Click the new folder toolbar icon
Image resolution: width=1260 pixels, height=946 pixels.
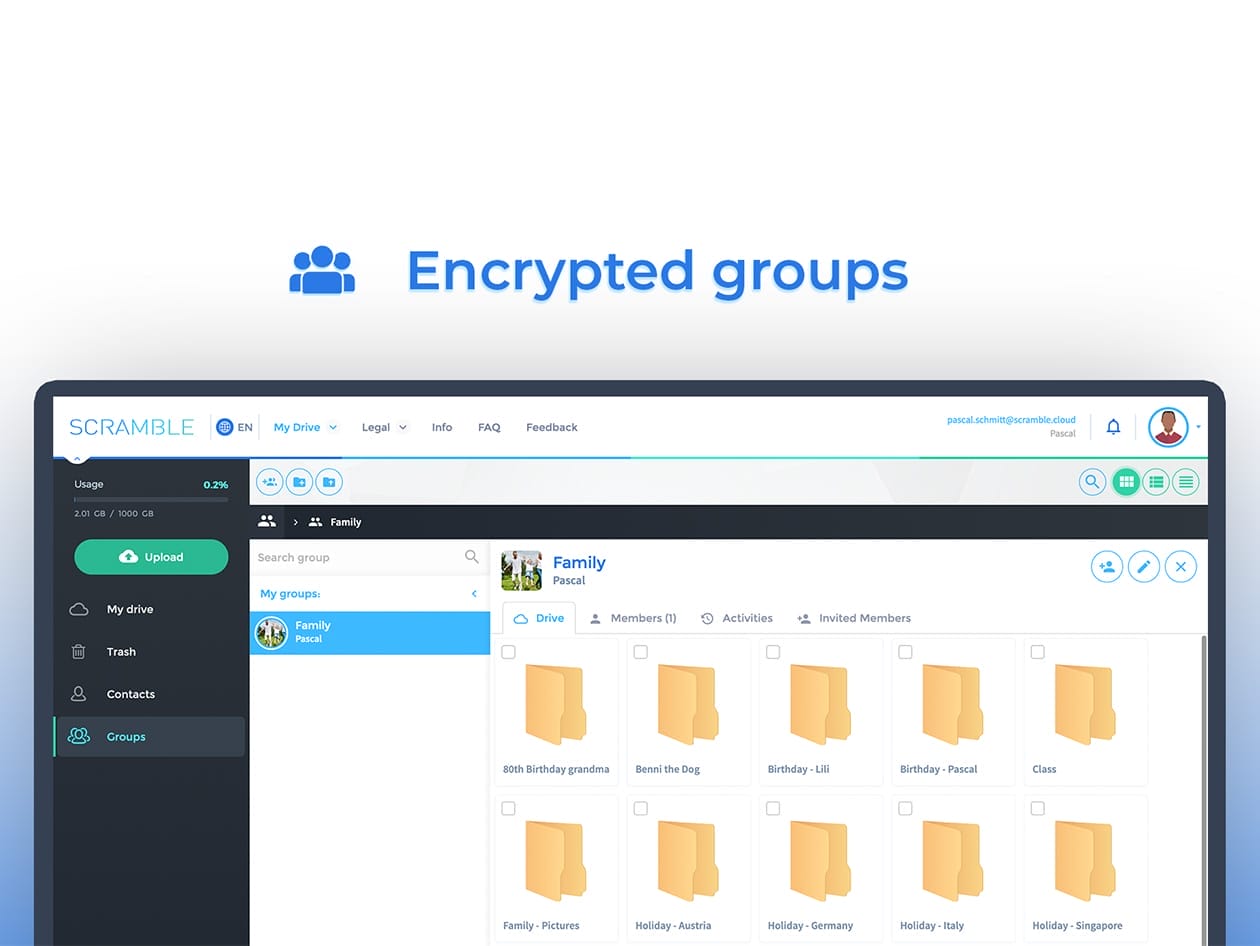299,482
